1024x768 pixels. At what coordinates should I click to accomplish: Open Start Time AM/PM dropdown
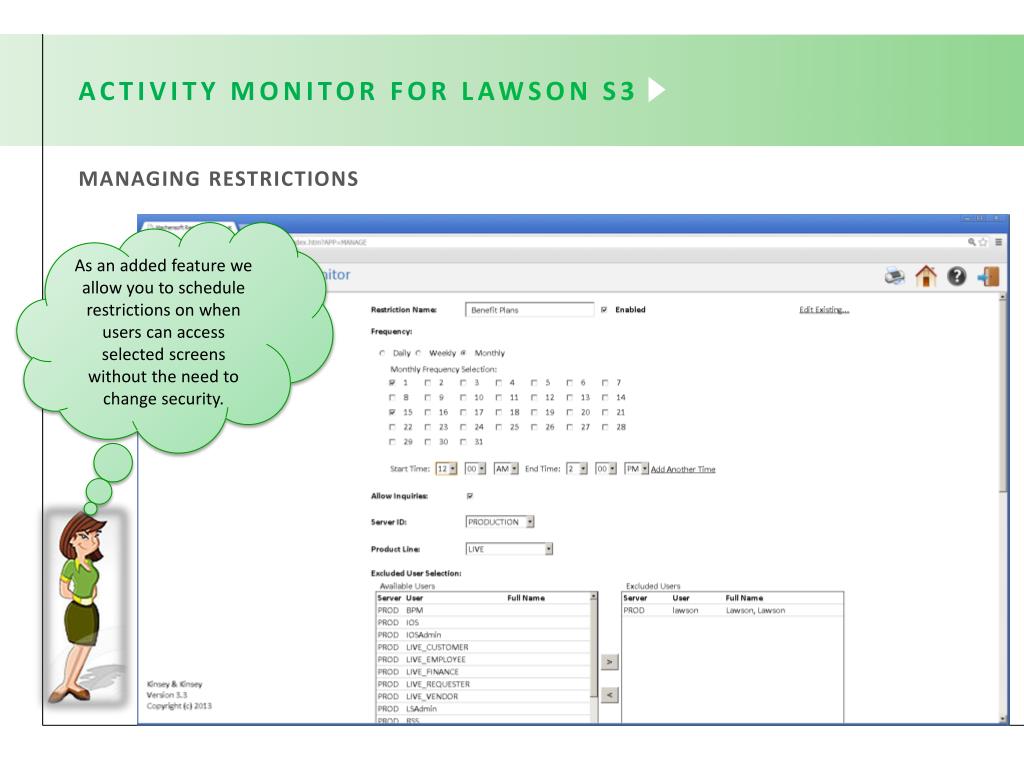coord(506,469)
